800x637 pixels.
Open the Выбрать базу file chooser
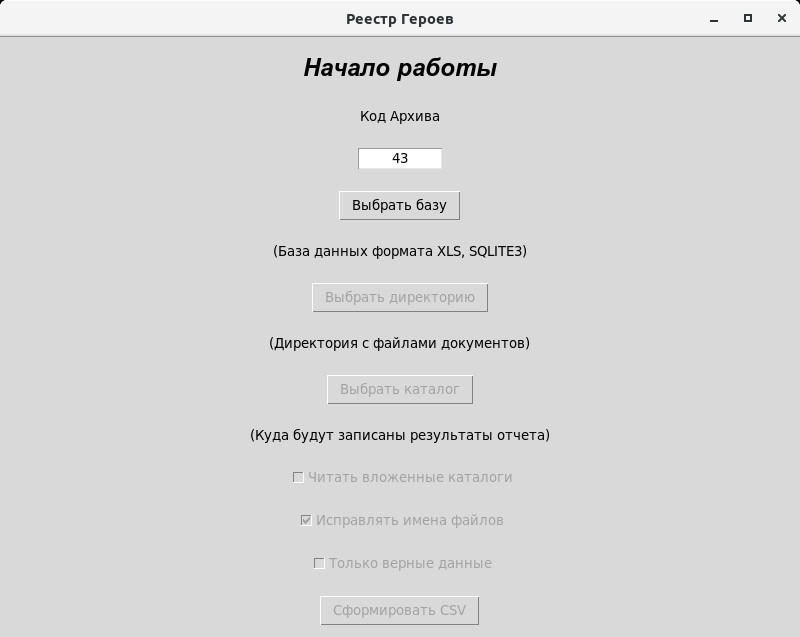click(x=399, y=206)
